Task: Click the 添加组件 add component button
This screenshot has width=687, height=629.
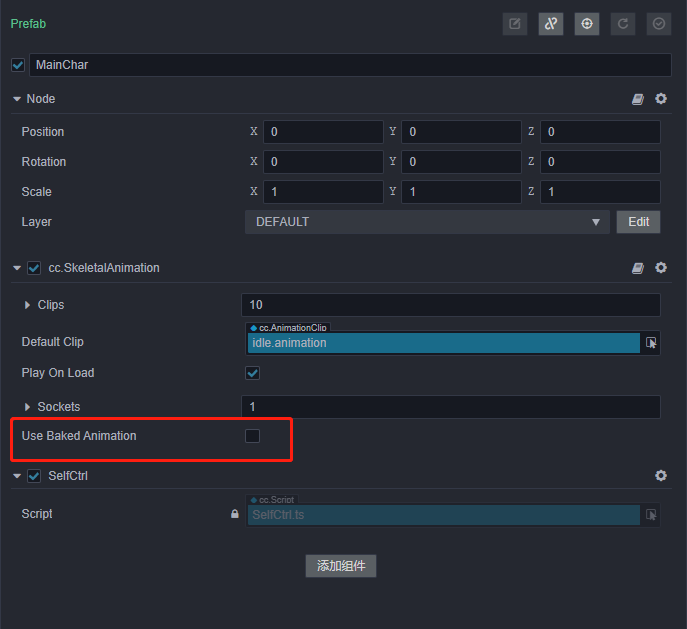Action: pos(341,566)
